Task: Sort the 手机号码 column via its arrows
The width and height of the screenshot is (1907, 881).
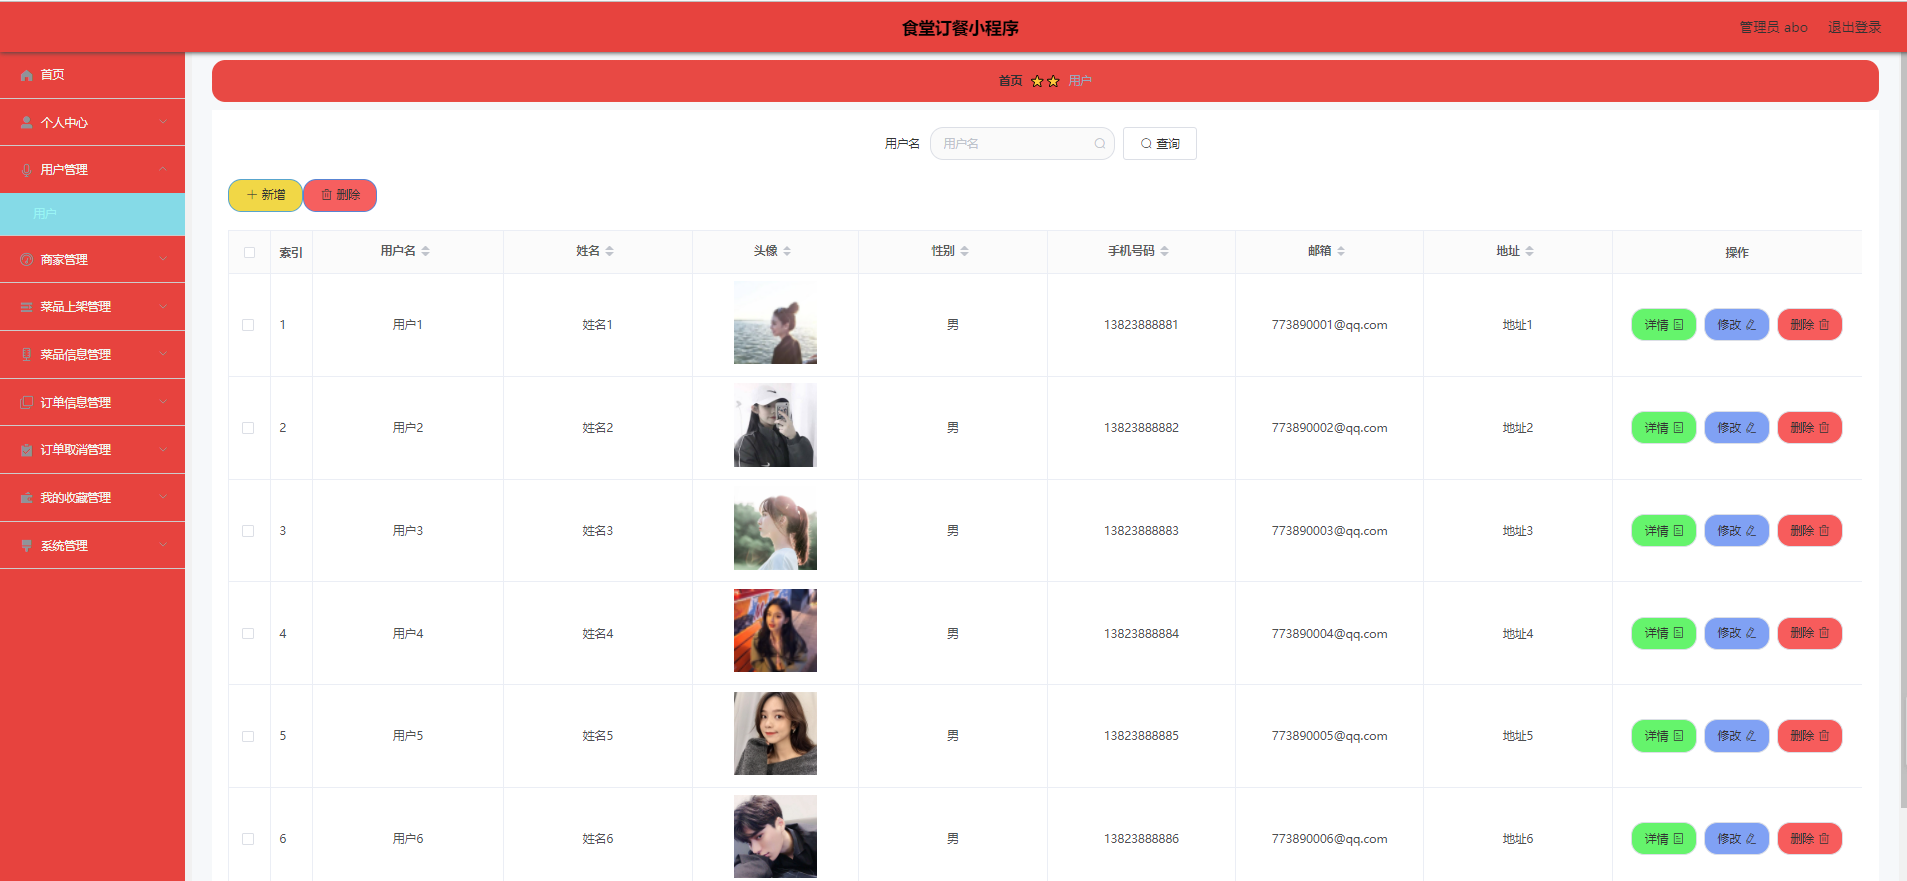Action: pyautogui.click(x=1165, y=251)
